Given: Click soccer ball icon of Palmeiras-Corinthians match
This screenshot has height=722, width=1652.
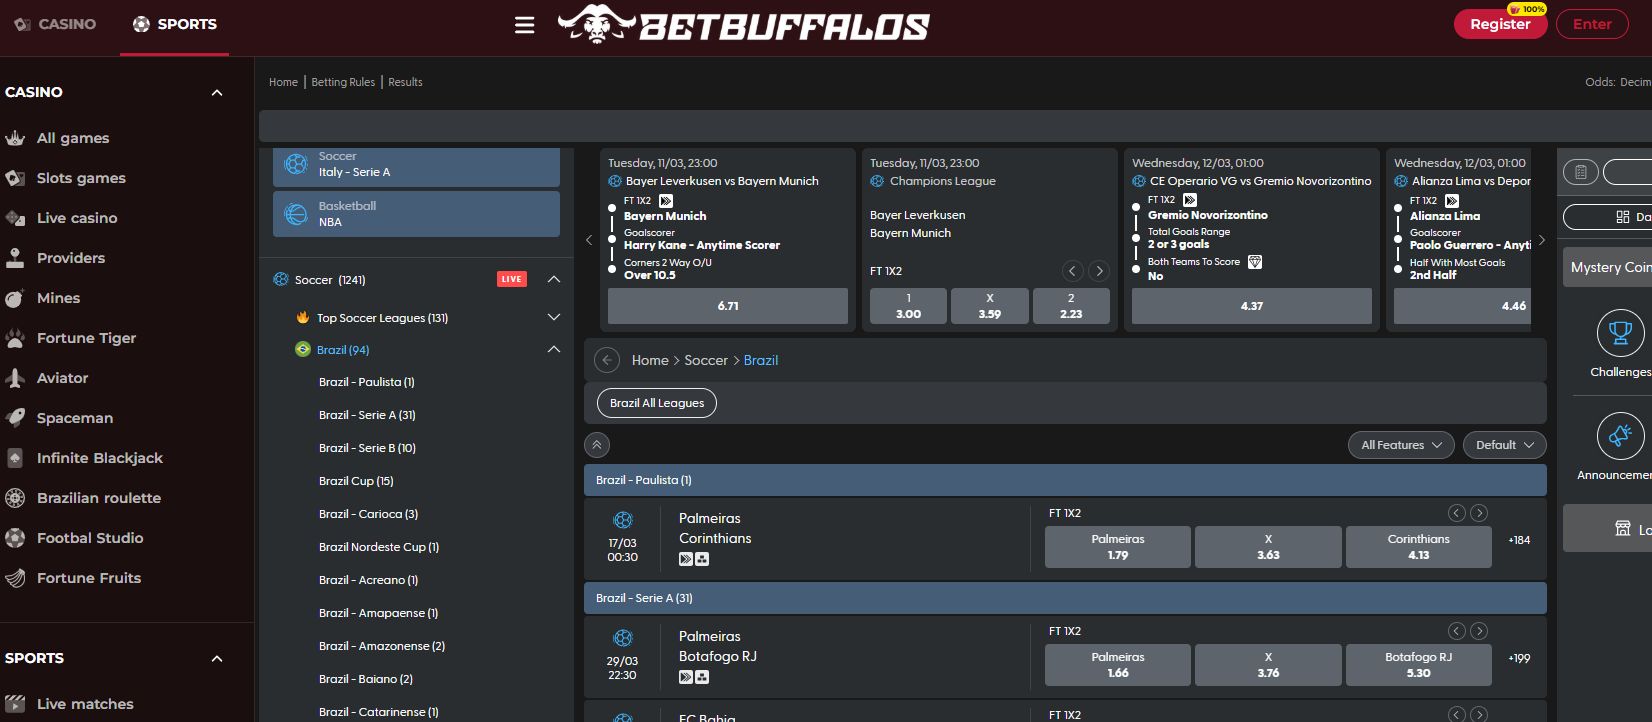Looking at the screenshot, I should pyautogui.click(x=623, y=520).
